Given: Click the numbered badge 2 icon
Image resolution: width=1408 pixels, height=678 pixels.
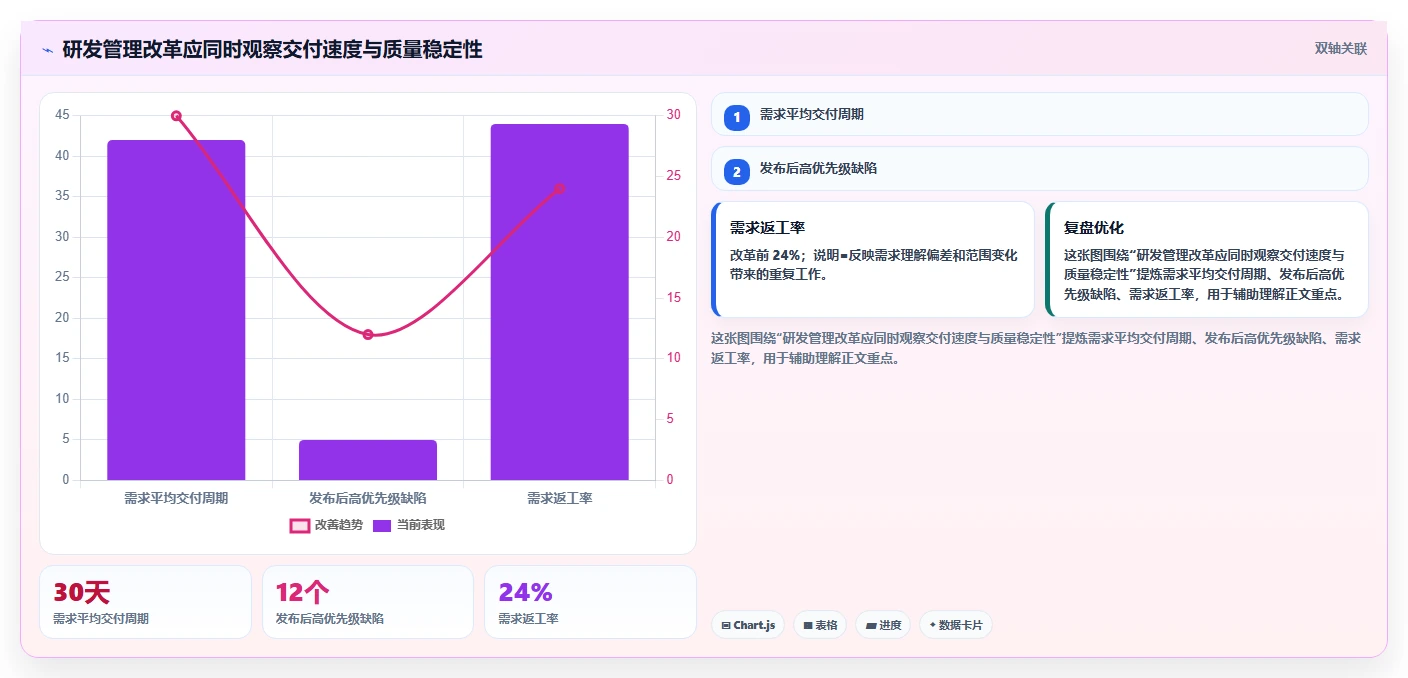Looking at the screenshot, I should click(x=737, y=172).
